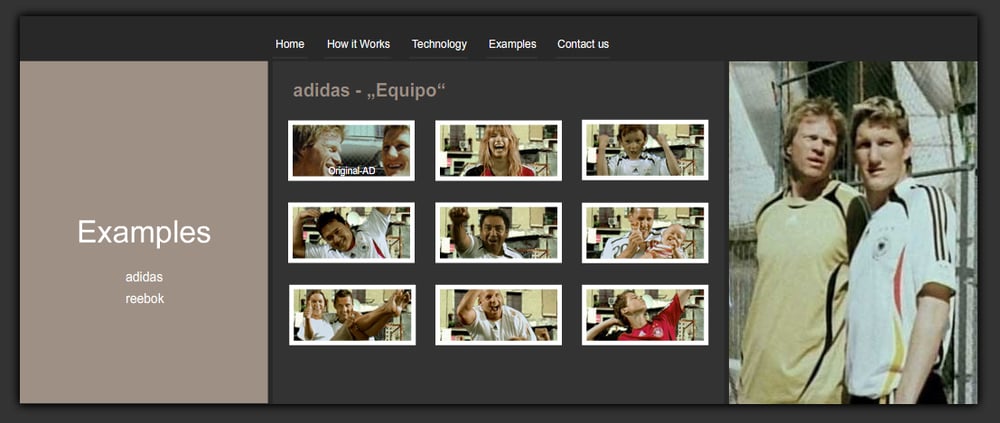Screen dimensions: 1000x423
Task: Open thumbnail of man with raised fist
Action: [x=498, y=233]
